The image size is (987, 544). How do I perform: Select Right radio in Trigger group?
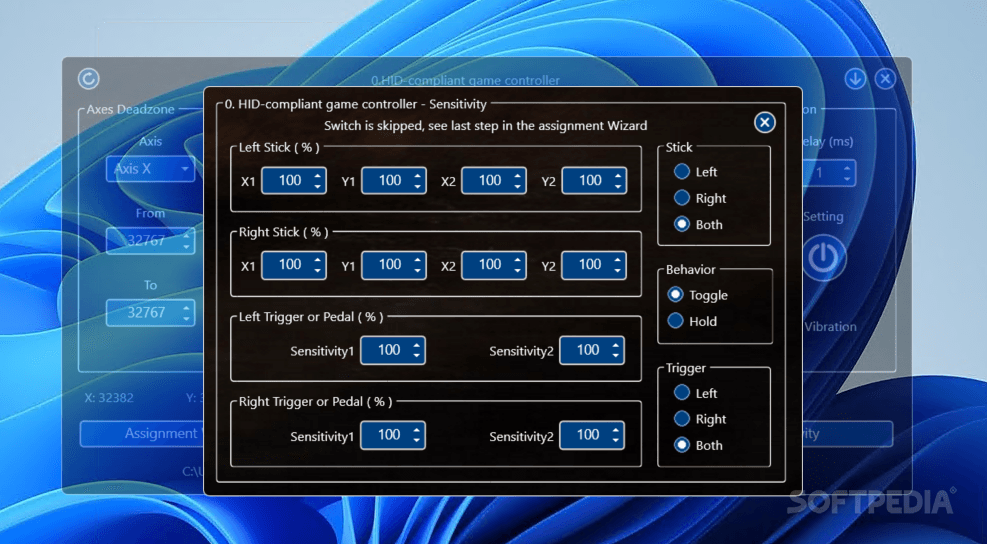[x=682, y=419]
